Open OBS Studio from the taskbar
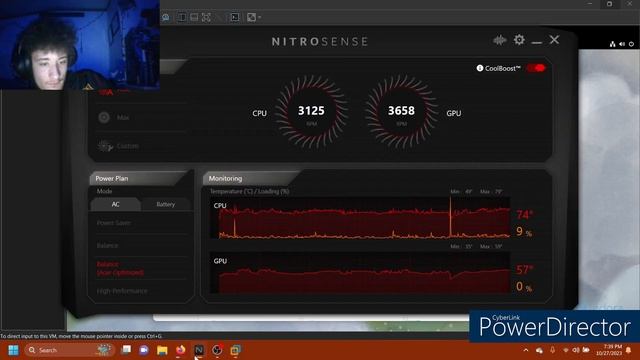This screenshot has height=360, width=640. click(217, 350)
